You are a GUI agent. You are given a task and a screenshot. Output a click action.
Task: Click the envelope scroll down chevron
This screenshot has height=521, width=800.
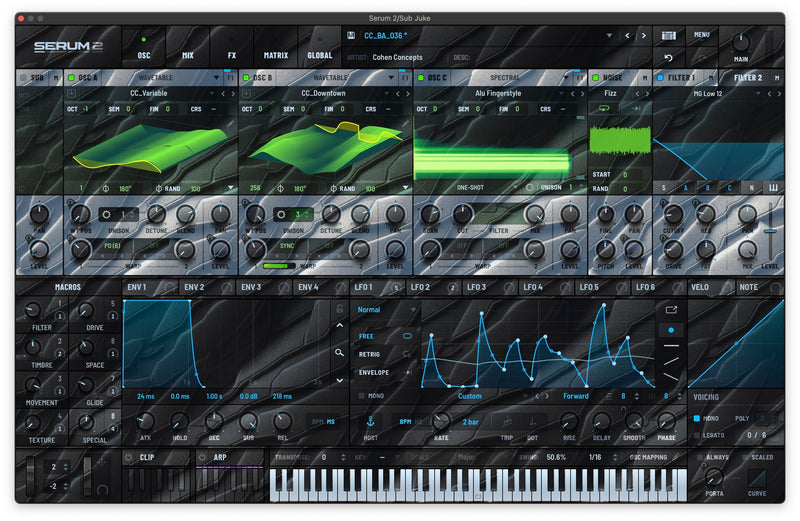click(340, 381)
